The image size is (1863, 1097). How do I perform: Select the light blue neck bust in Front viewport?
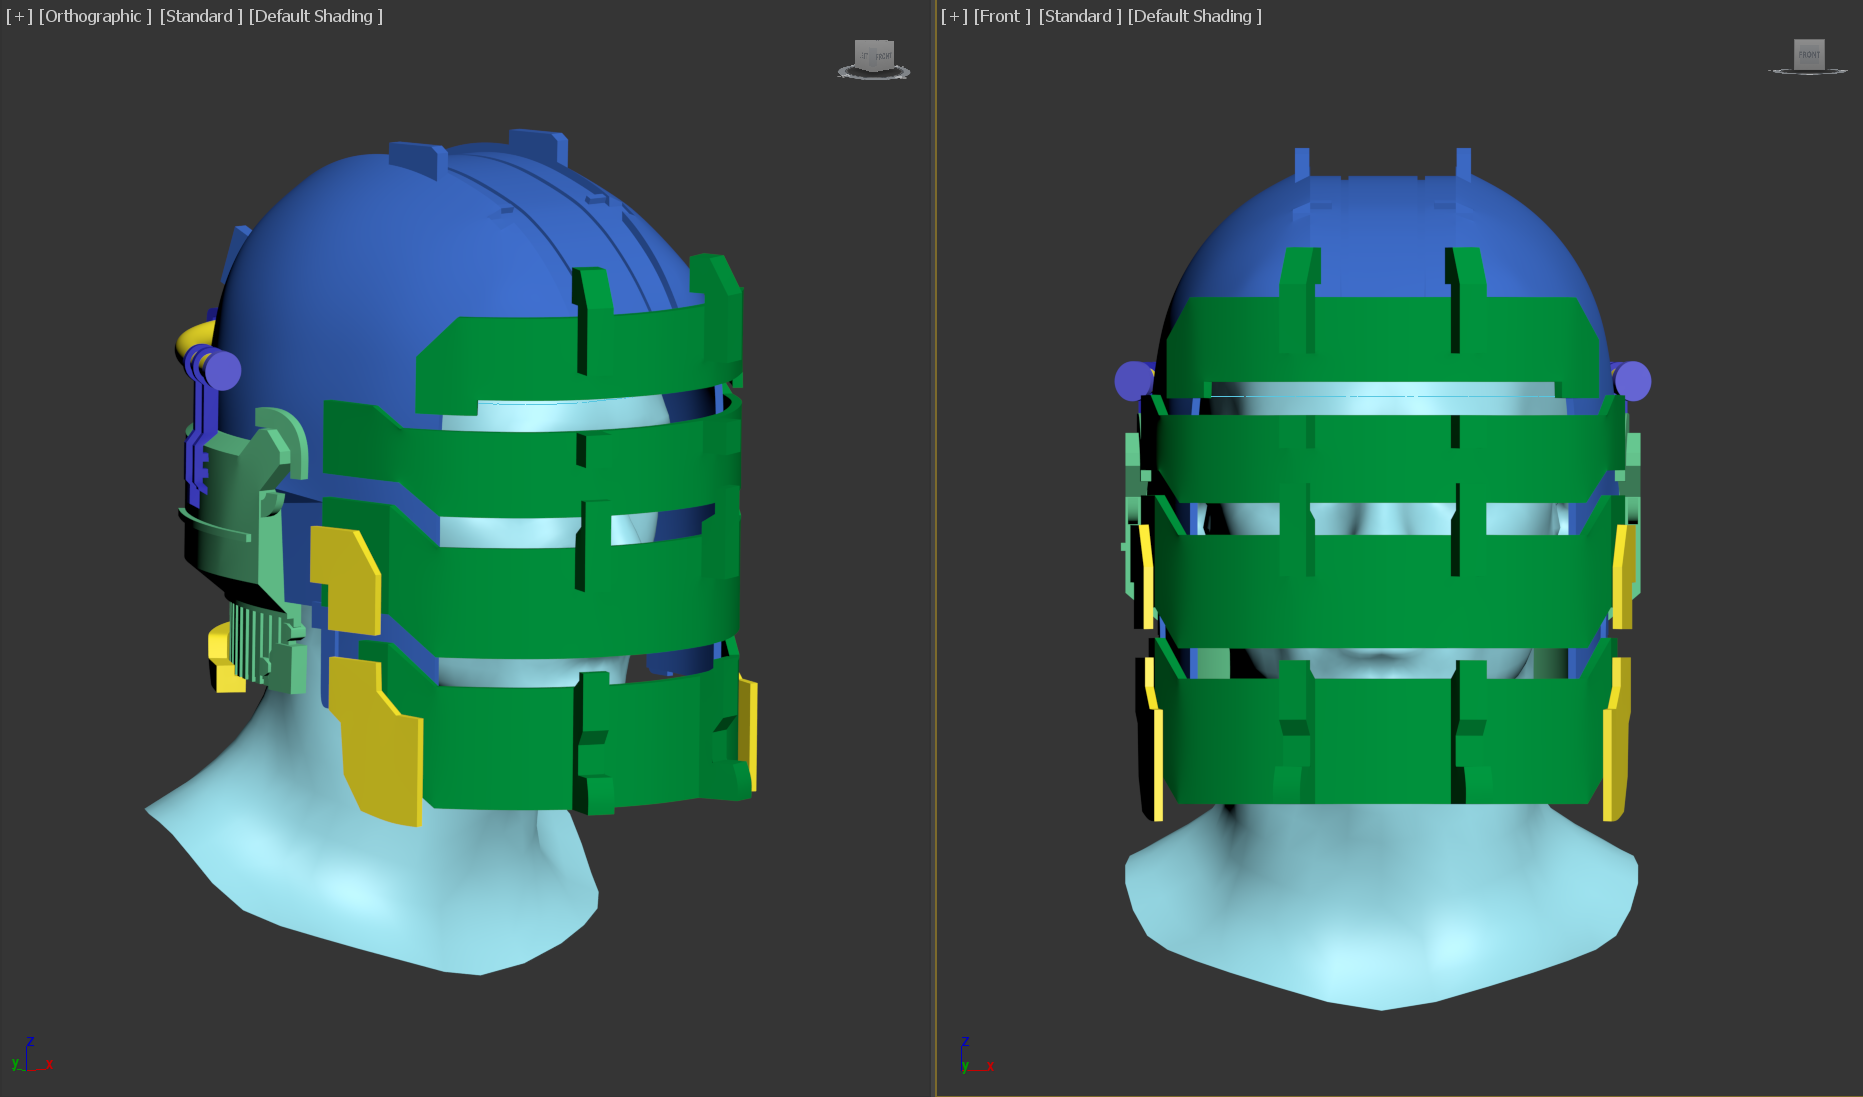tap(1382, 900)
